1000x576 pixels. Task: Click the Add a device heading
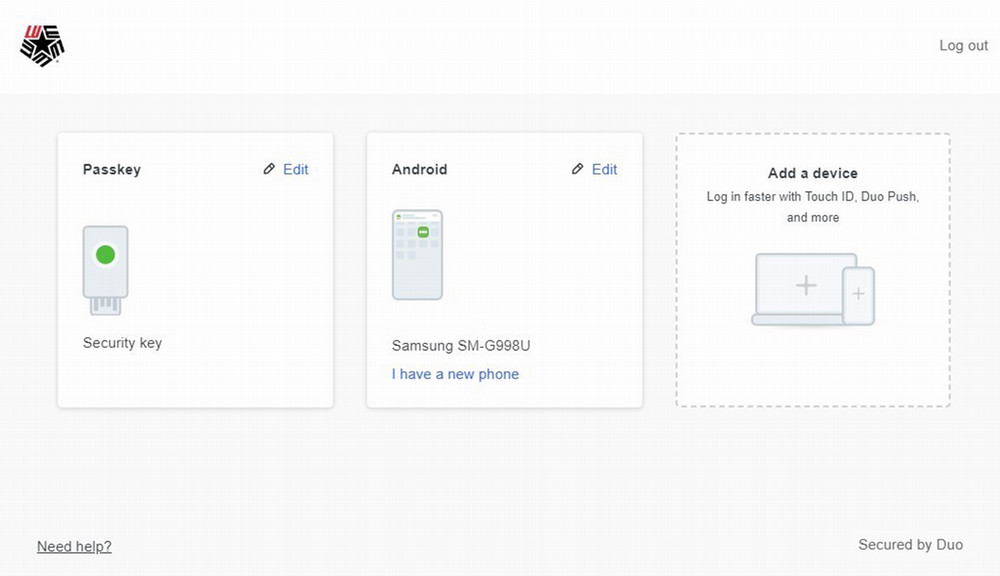[x=812, y=173]
